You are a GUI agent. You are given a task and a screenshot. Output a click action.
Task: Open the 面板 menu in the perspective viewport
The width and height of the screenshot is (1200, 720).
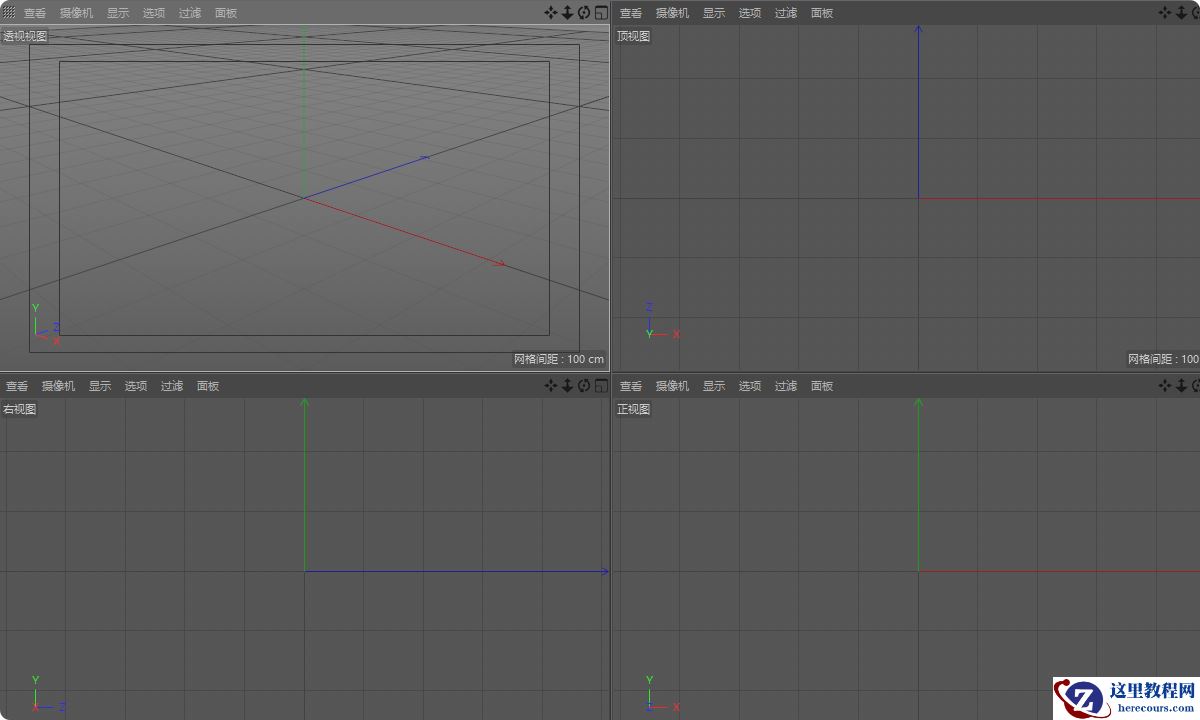point(226,13)
